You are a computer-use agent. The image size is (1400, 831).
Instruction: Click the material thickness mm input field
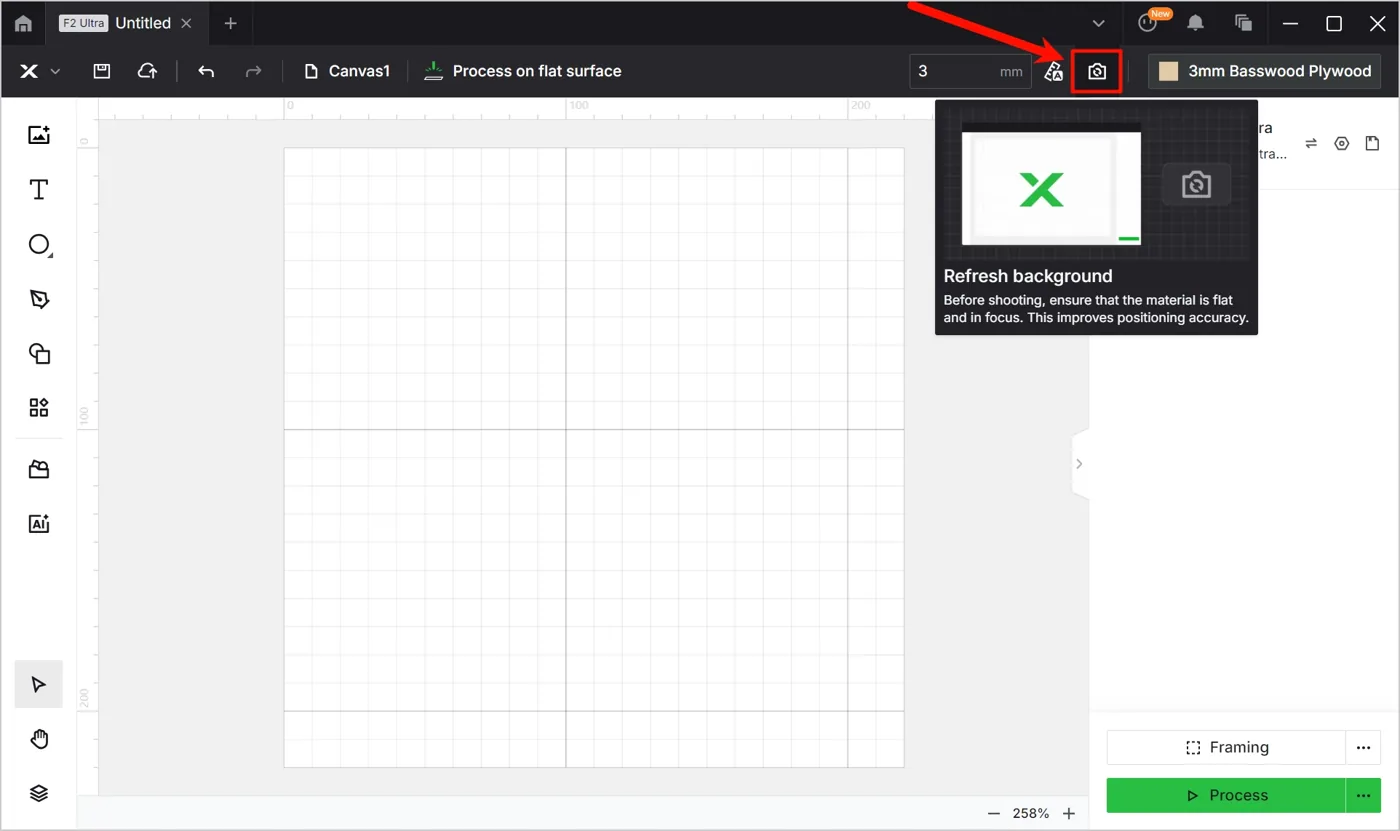[x=969, y=71]
